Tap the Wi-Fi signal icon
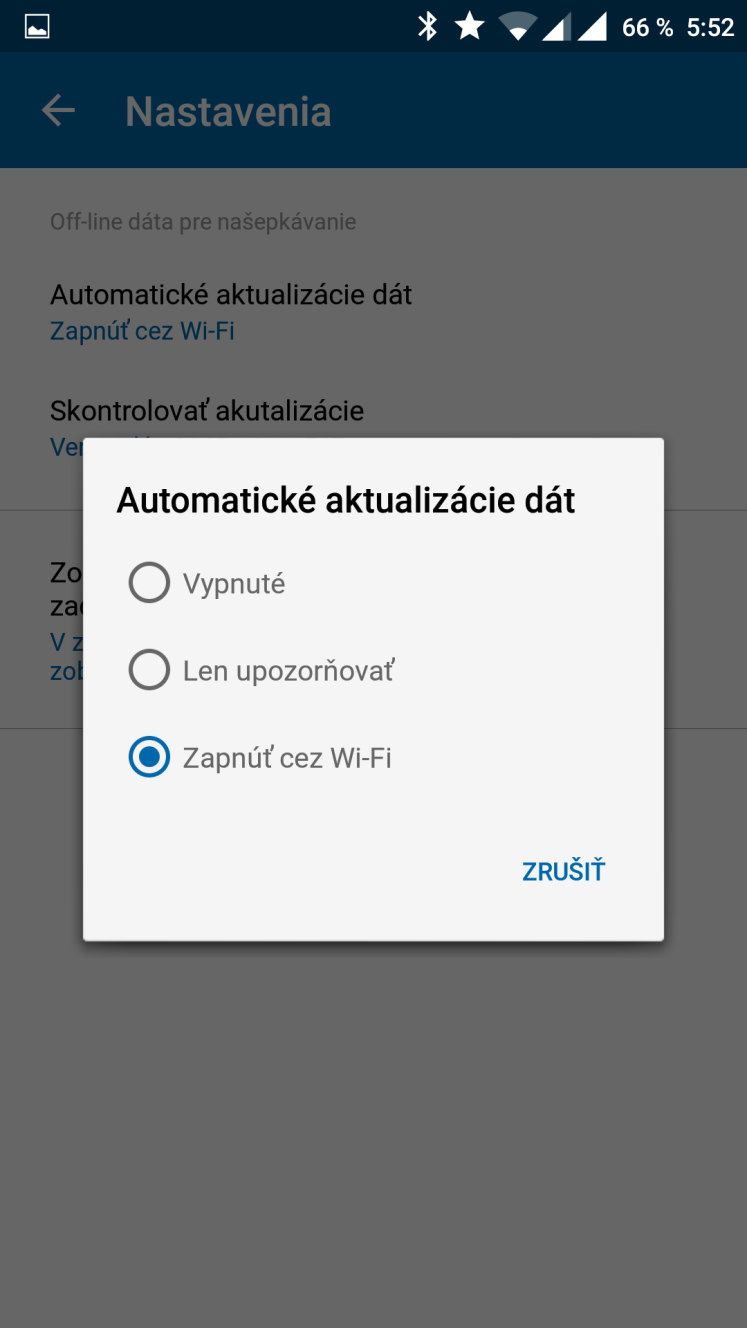747x1328 pixels. [x=517, y=27]
